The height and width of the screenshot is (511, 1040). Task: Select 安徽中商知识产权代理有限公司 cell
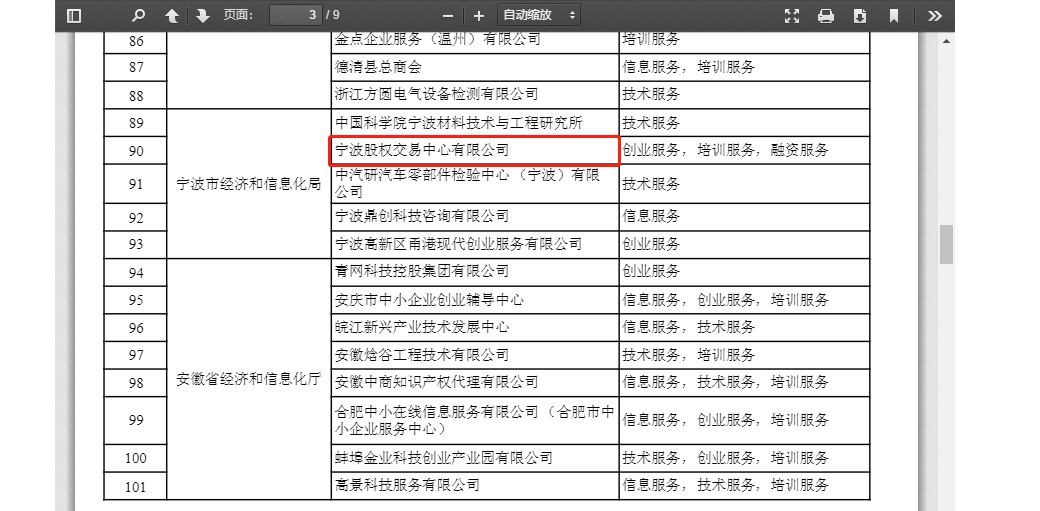click(475, 383)
